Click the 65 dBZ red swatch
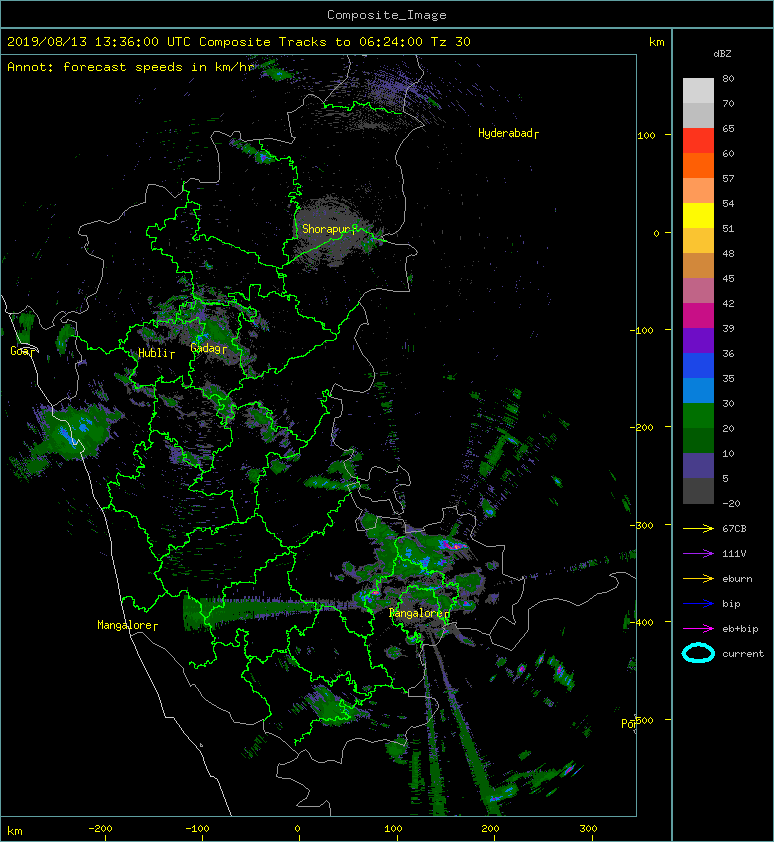Screen dimensions: 774x842 [698, 140]
